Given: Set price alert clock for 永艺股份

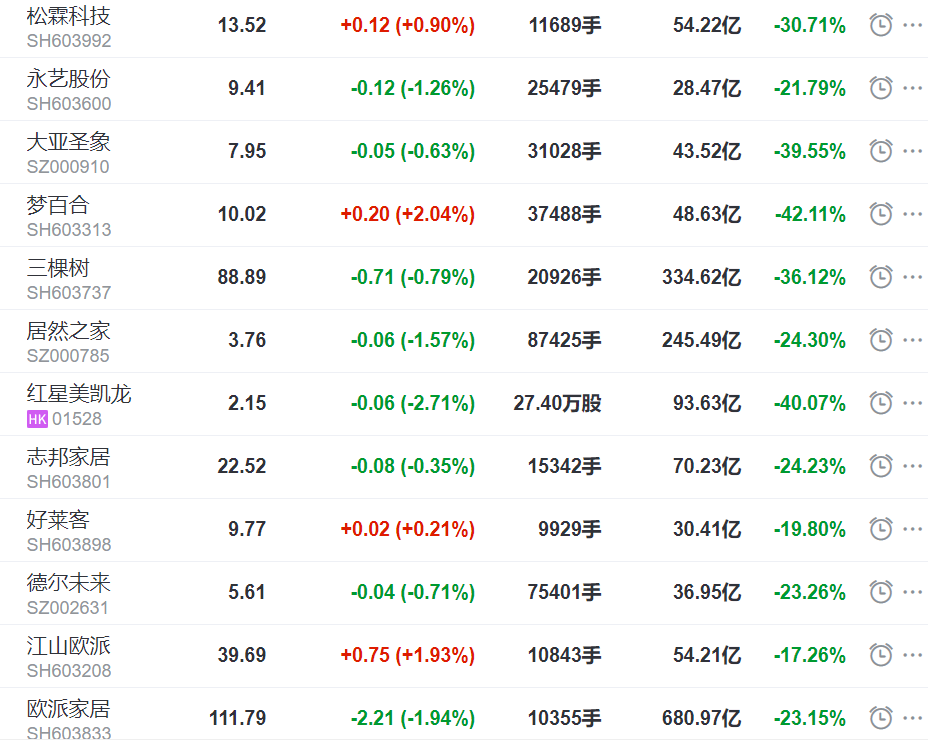Looking at the screenshot, I should coord(881,88).
